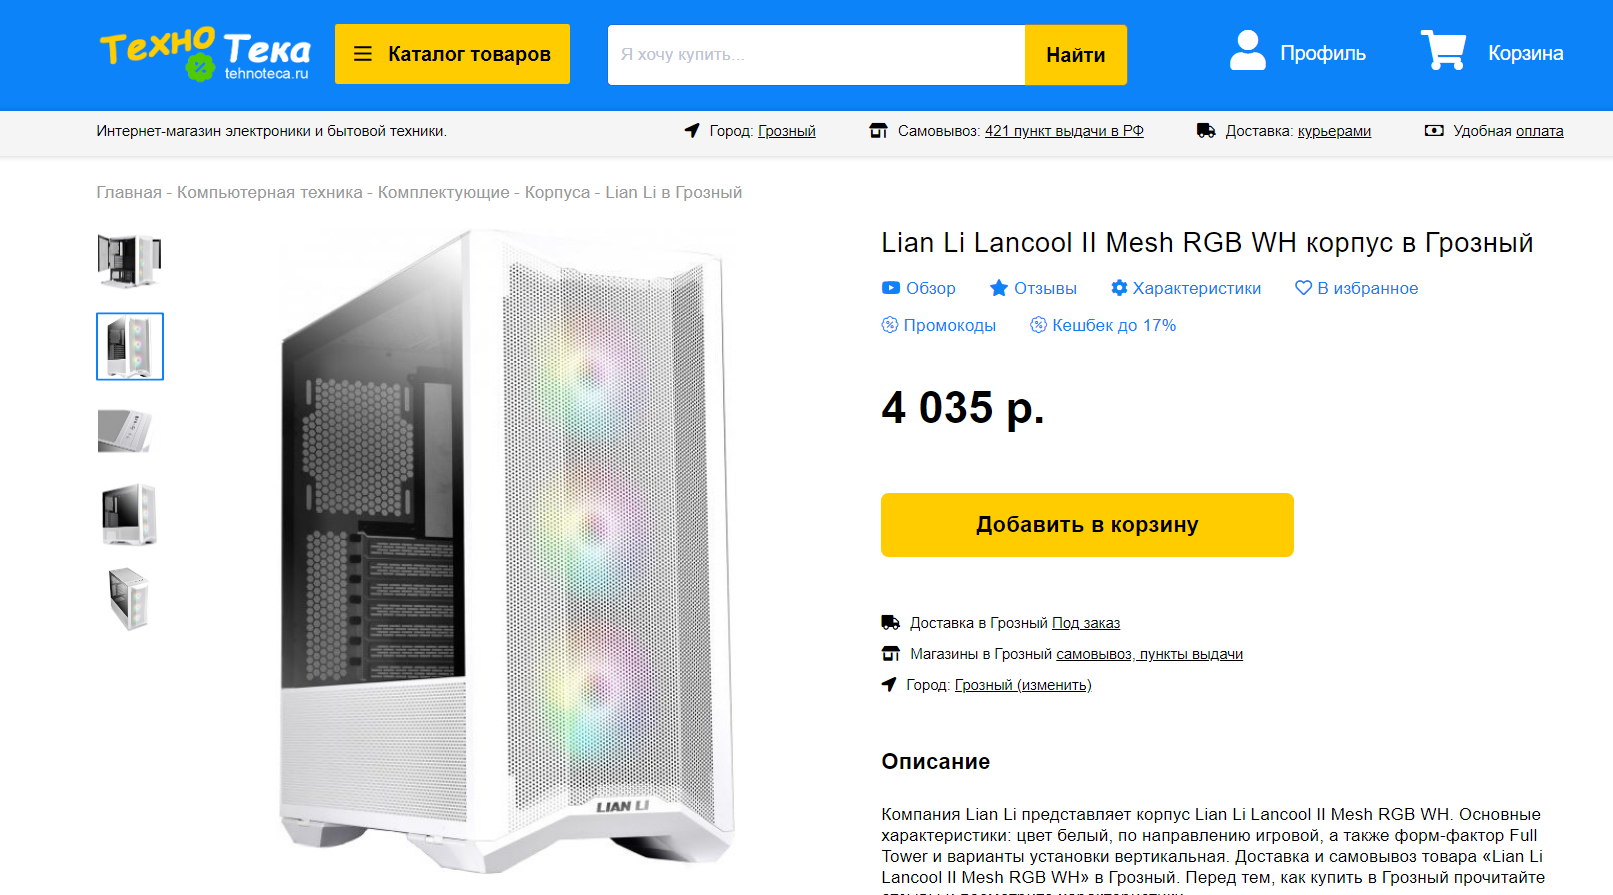Click the TechnoTeka logo
Image resolution: width=1613 pixels, height=895 pixels.
(x=205, y=54)
